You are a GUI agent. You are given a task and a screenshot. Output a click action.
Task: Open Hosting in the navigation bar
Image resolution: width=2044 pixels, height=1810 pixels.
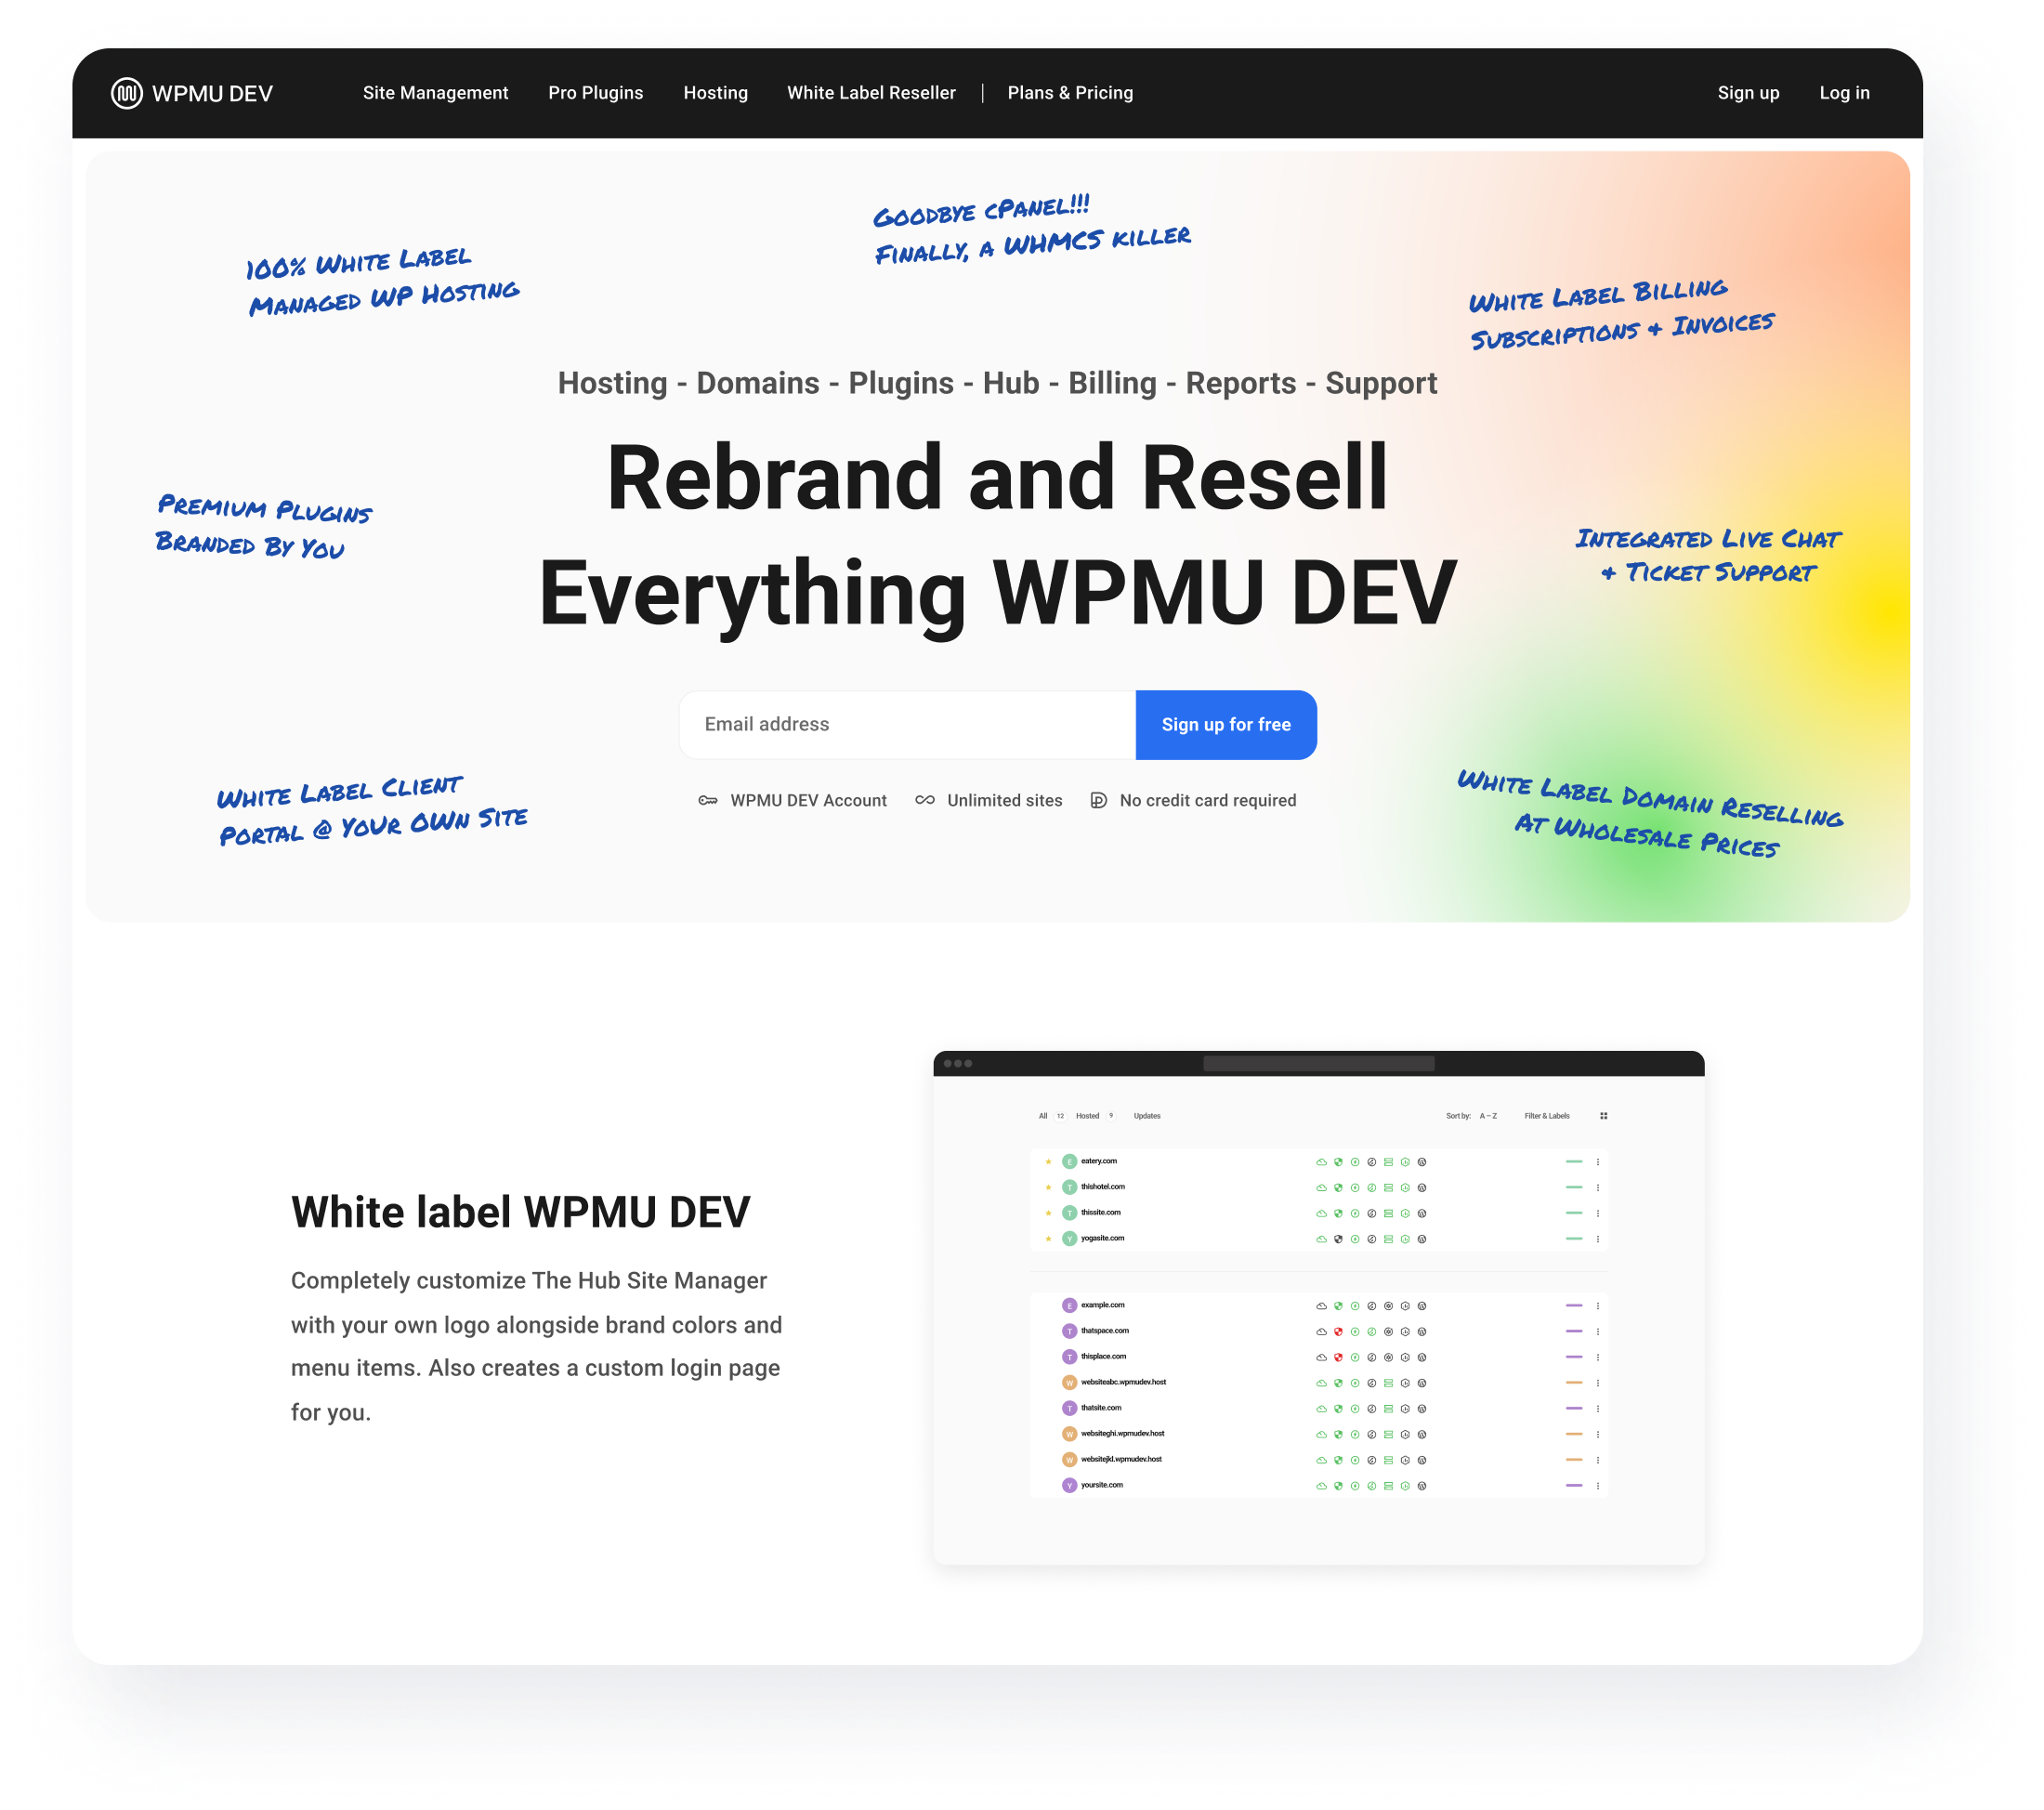[x=716, y=93]
